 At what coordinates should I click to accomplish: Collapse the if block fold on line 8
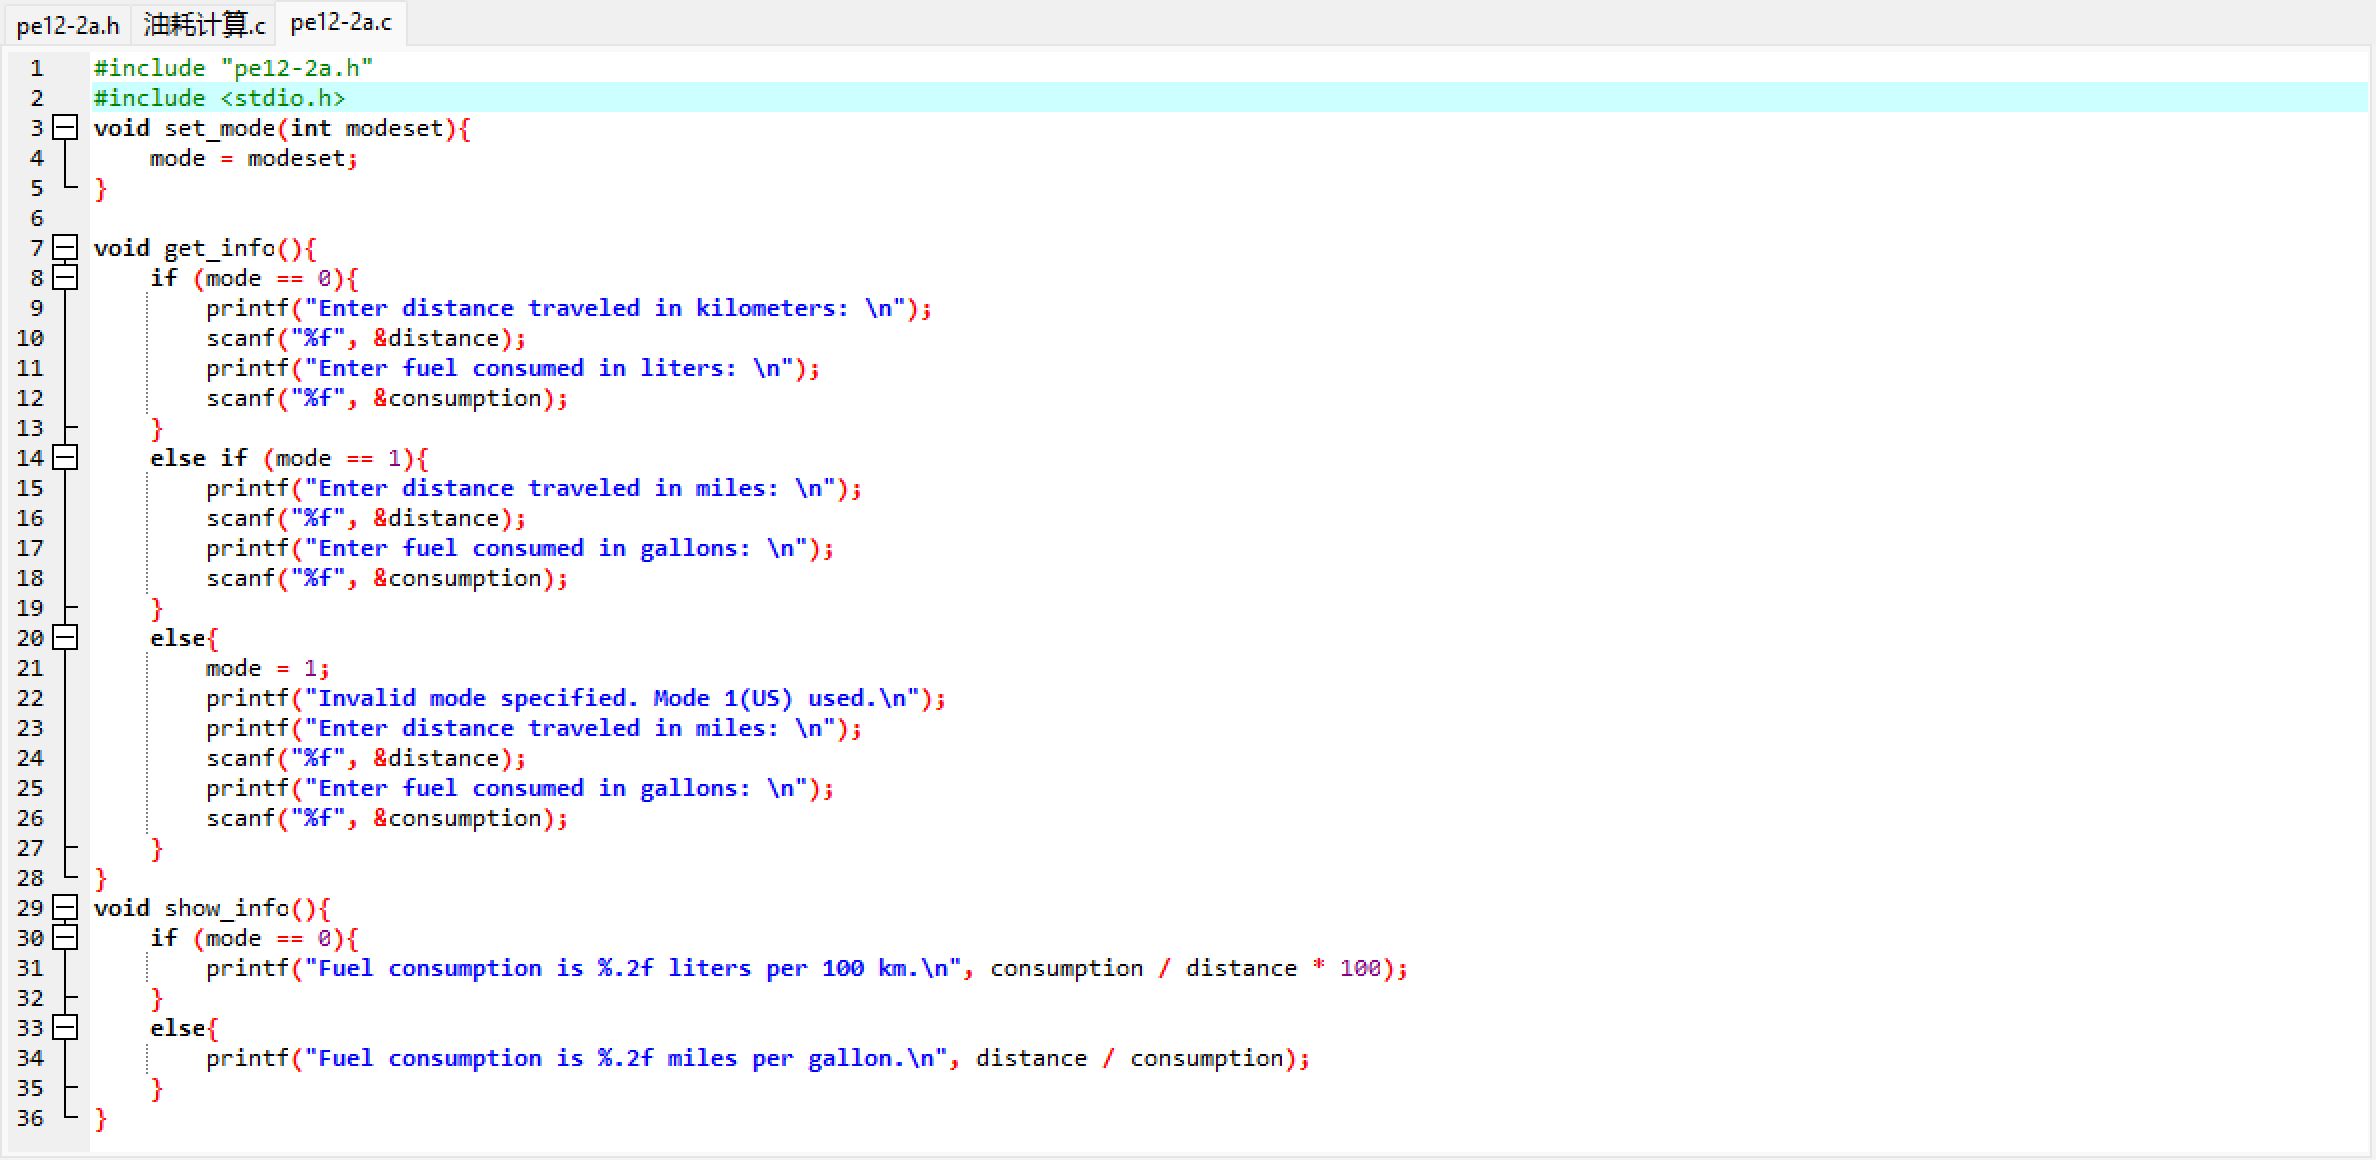tap(65, 277)
